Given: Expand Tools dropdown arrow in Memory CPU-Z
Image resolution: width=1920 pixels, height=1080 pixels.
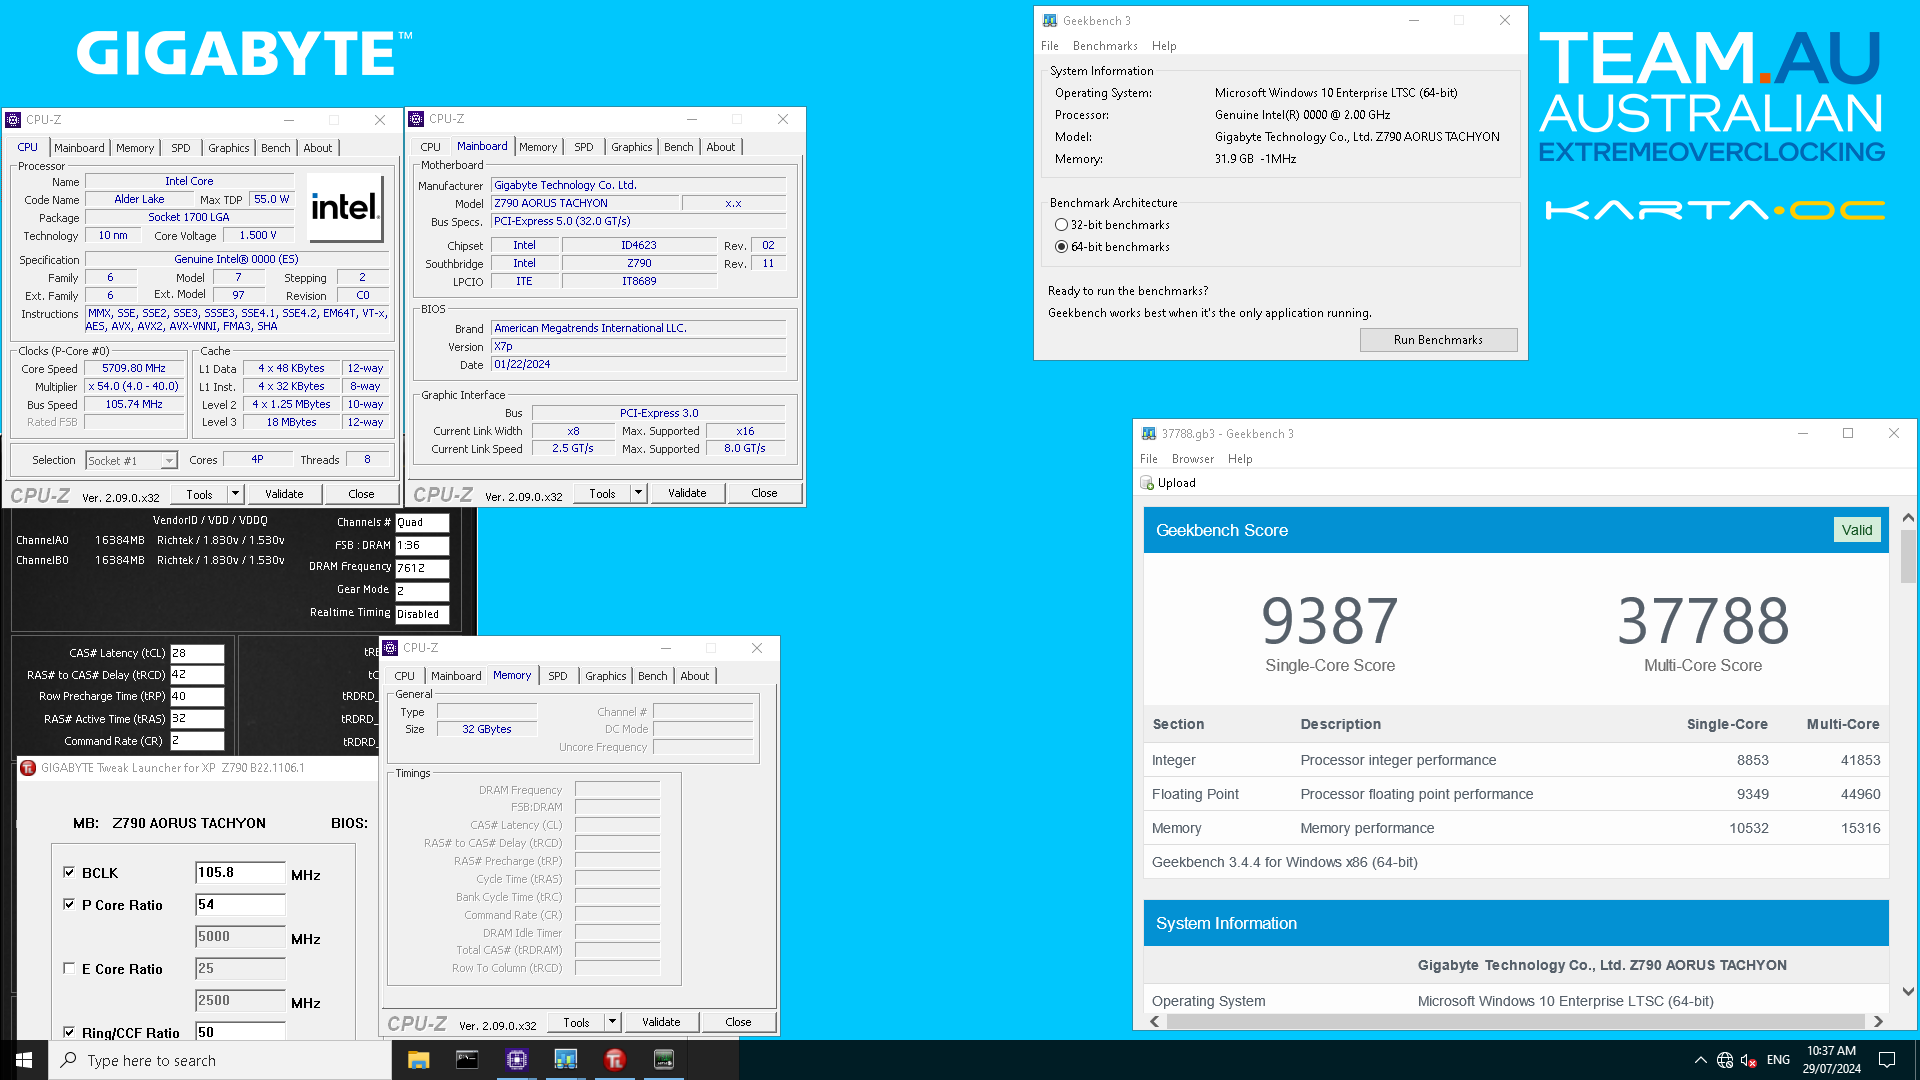Looking at the screenshot, I should (x=612, y=1022).
